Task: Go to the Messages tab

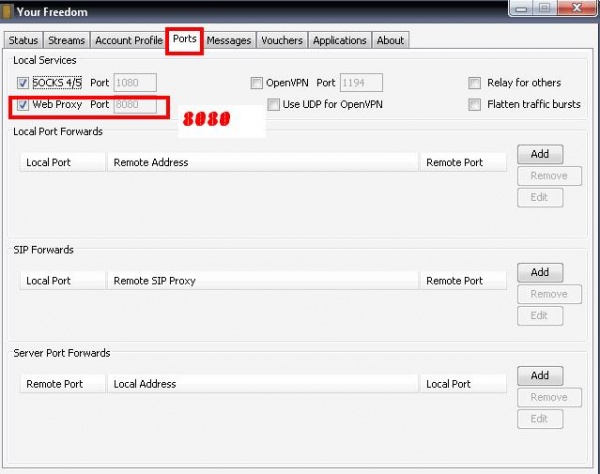Action: pos(229,40)
